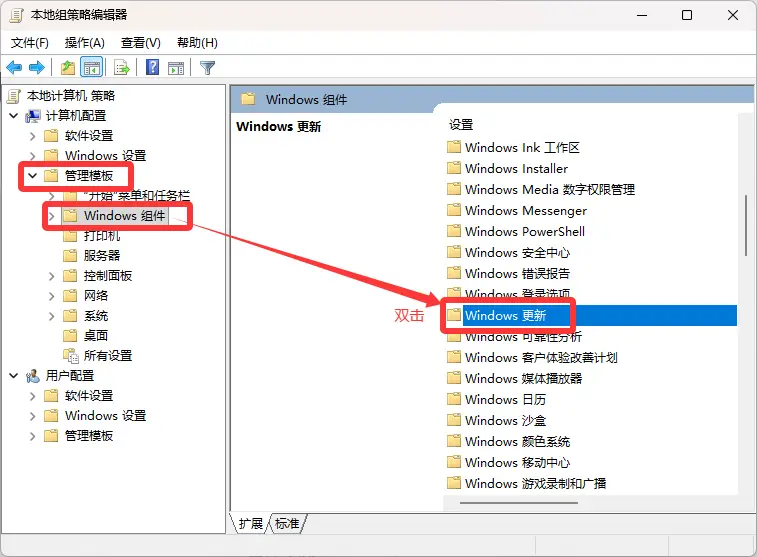The width and height of the screenshot is (757, 557).
Task: Expand the 控制面板 tree node
Action: pyautogui.click(x=52, y=276)
